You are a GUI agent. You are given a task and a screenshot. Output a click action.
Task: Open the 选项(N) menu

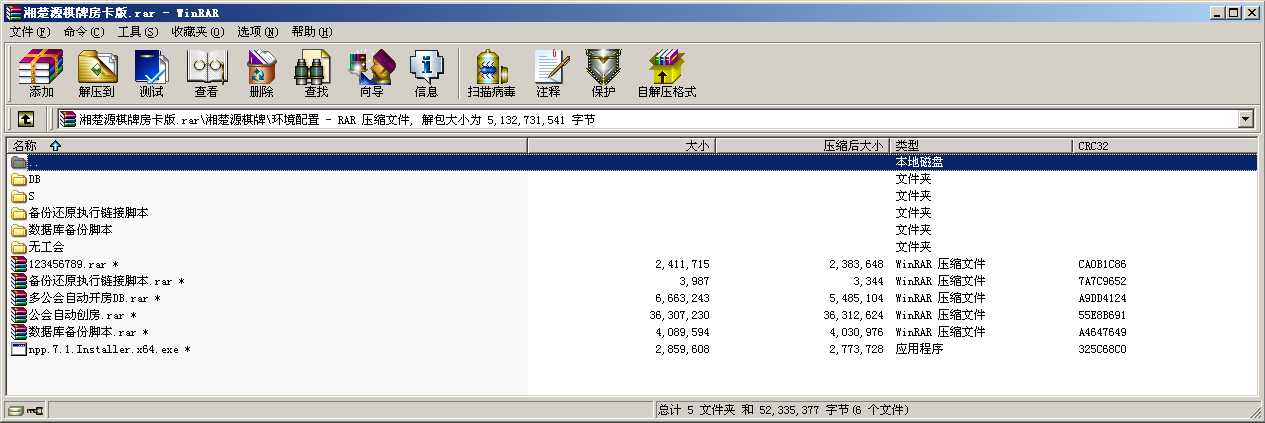click(257, 31)
